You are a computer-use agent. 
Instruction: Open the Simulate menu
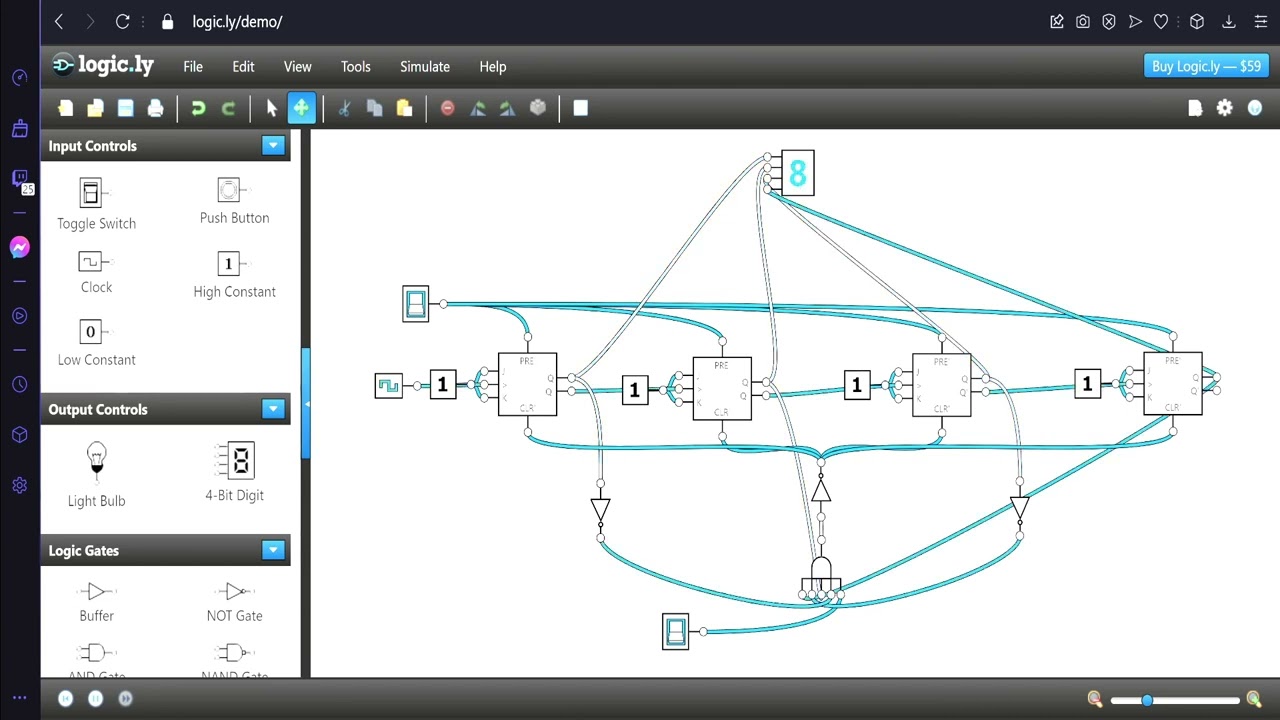425,67
